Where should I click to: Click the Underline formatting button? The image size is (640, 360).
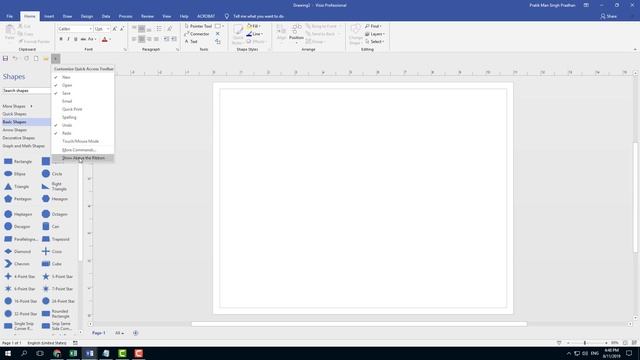(x=76, y=39)
